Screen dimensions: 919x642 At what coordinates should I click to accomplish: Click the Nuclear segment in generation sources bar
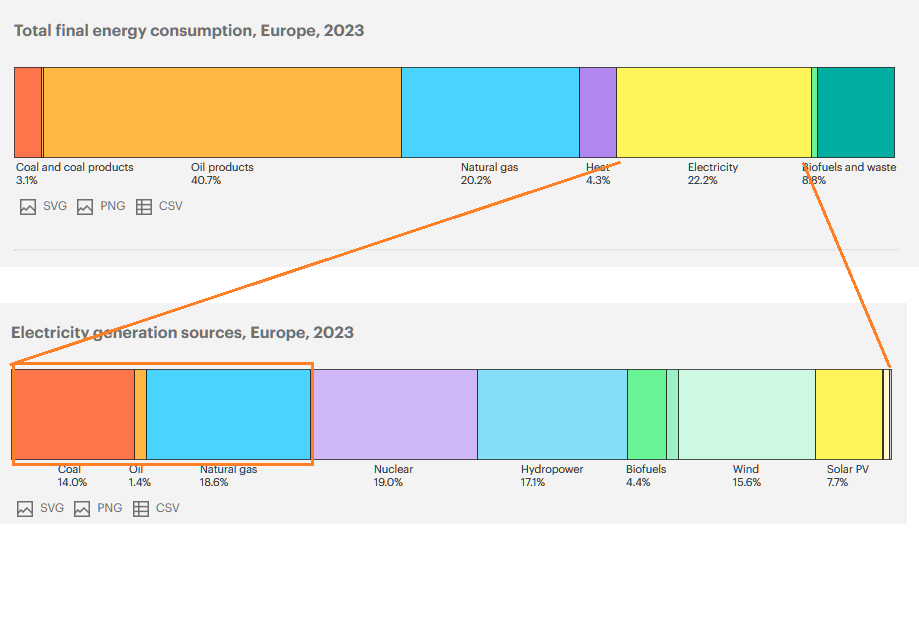pyautogui.click(x=395, y=415)
